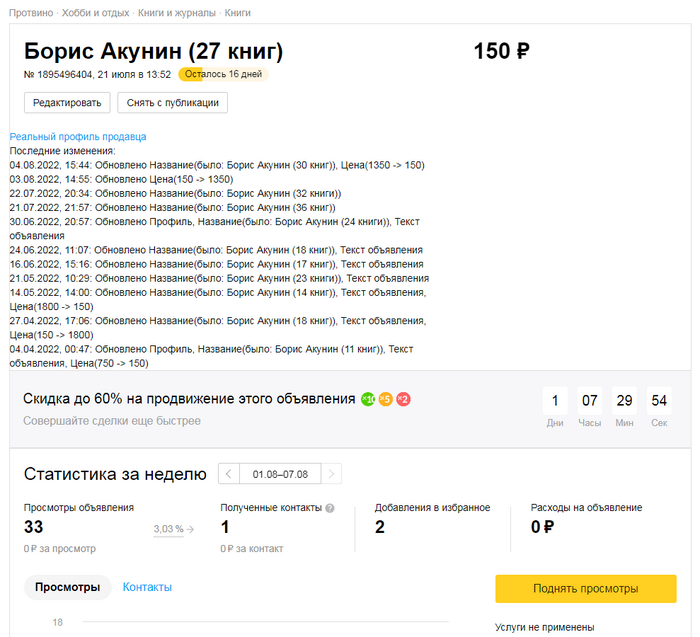Click the 04.08.2022, 15:44 change entry
The width and height of the screenshot is (700, 637).
[x=217, y=165]
